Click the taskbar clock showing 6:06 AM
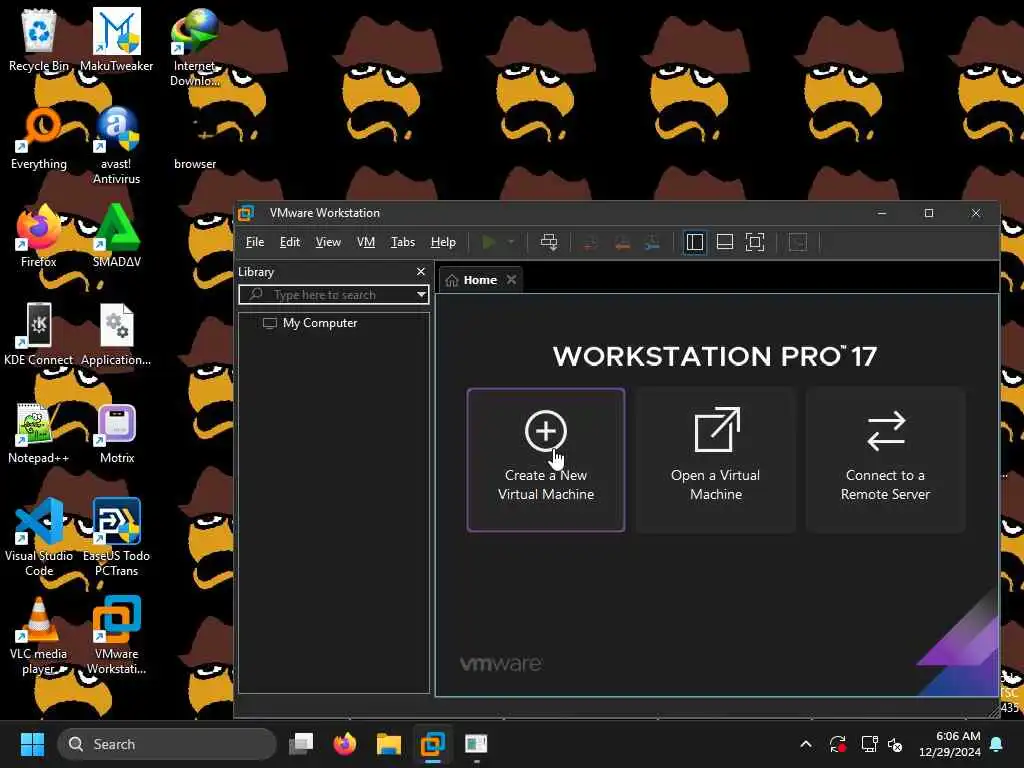 pos(950,744)
